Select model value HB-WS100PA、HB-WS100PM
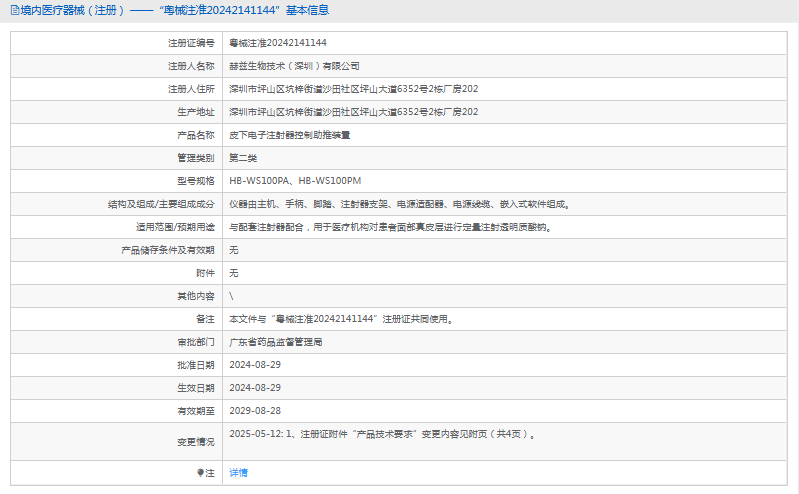 click(x=295, y=181)
